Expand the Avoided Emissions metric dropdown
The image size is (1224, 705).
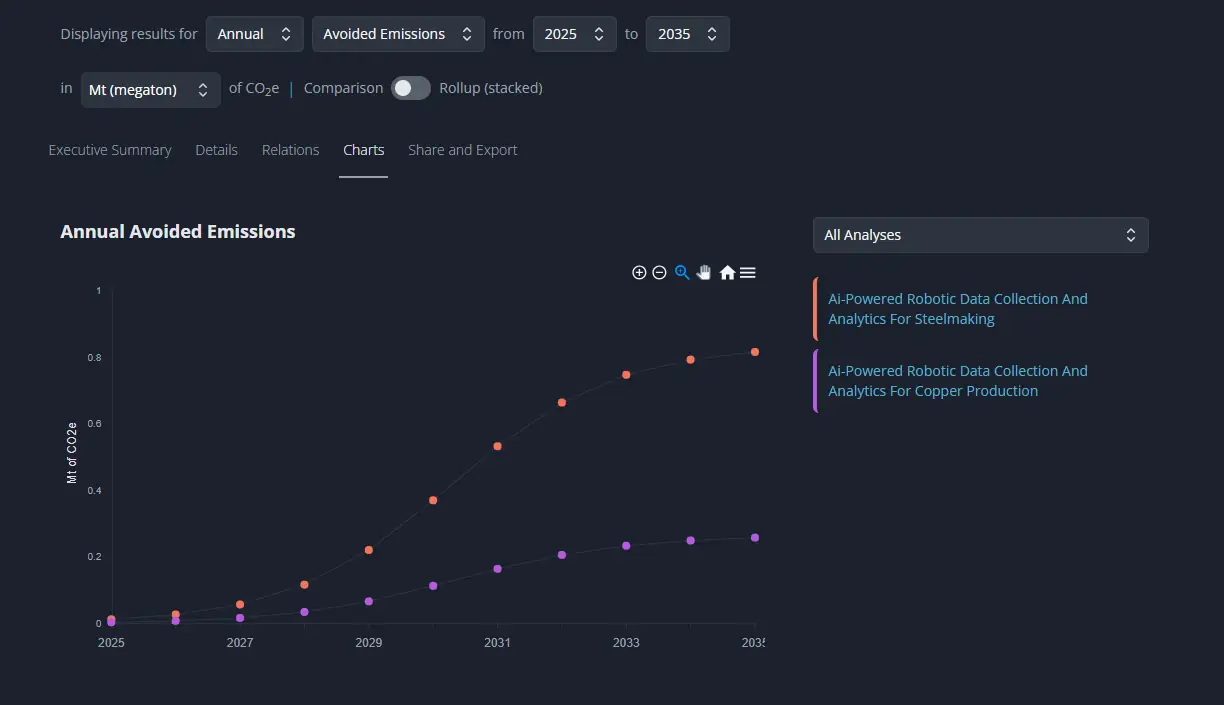click(397, 34)
